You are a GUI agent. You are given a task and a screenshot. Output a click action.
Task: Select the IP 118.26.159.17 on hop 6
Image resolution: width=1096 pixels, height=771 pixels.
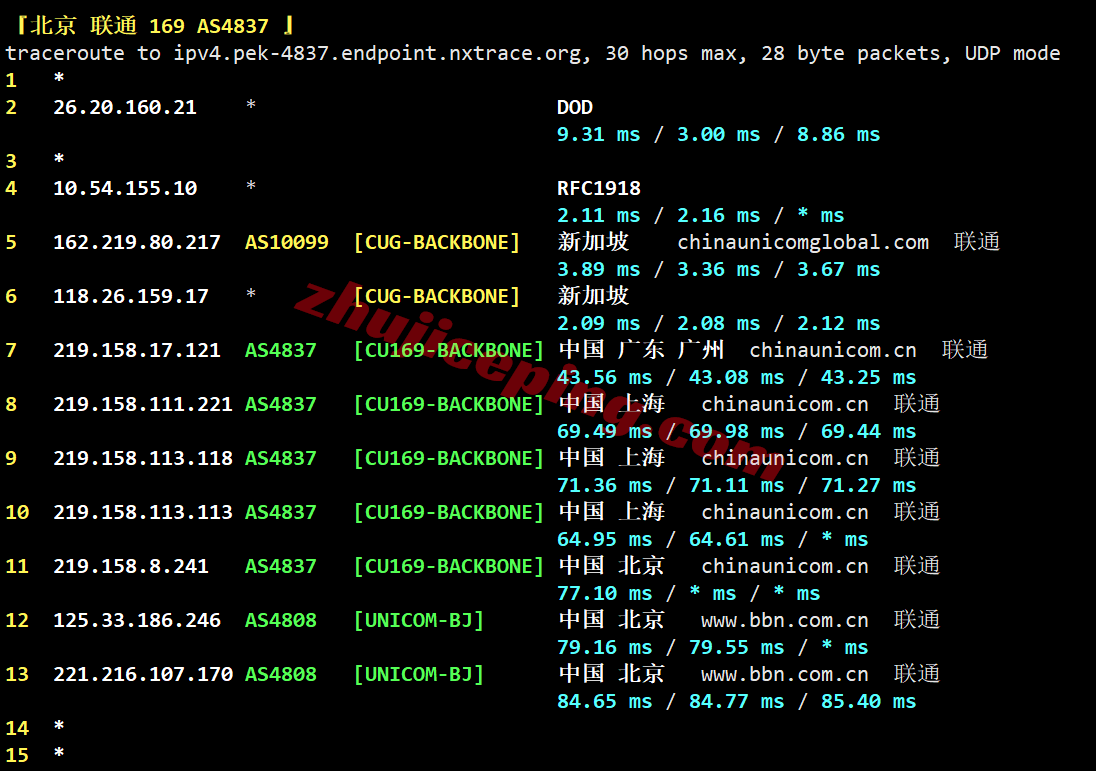pos(131,296)
